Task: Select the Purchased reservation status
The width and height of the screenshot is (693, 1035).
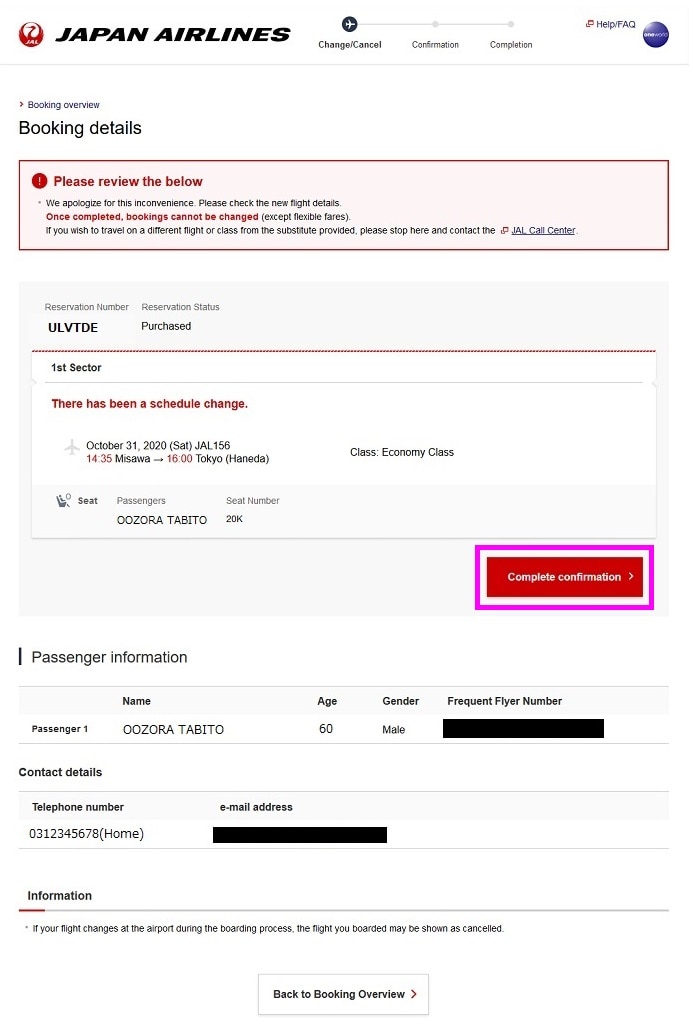Action: (166, 326)
